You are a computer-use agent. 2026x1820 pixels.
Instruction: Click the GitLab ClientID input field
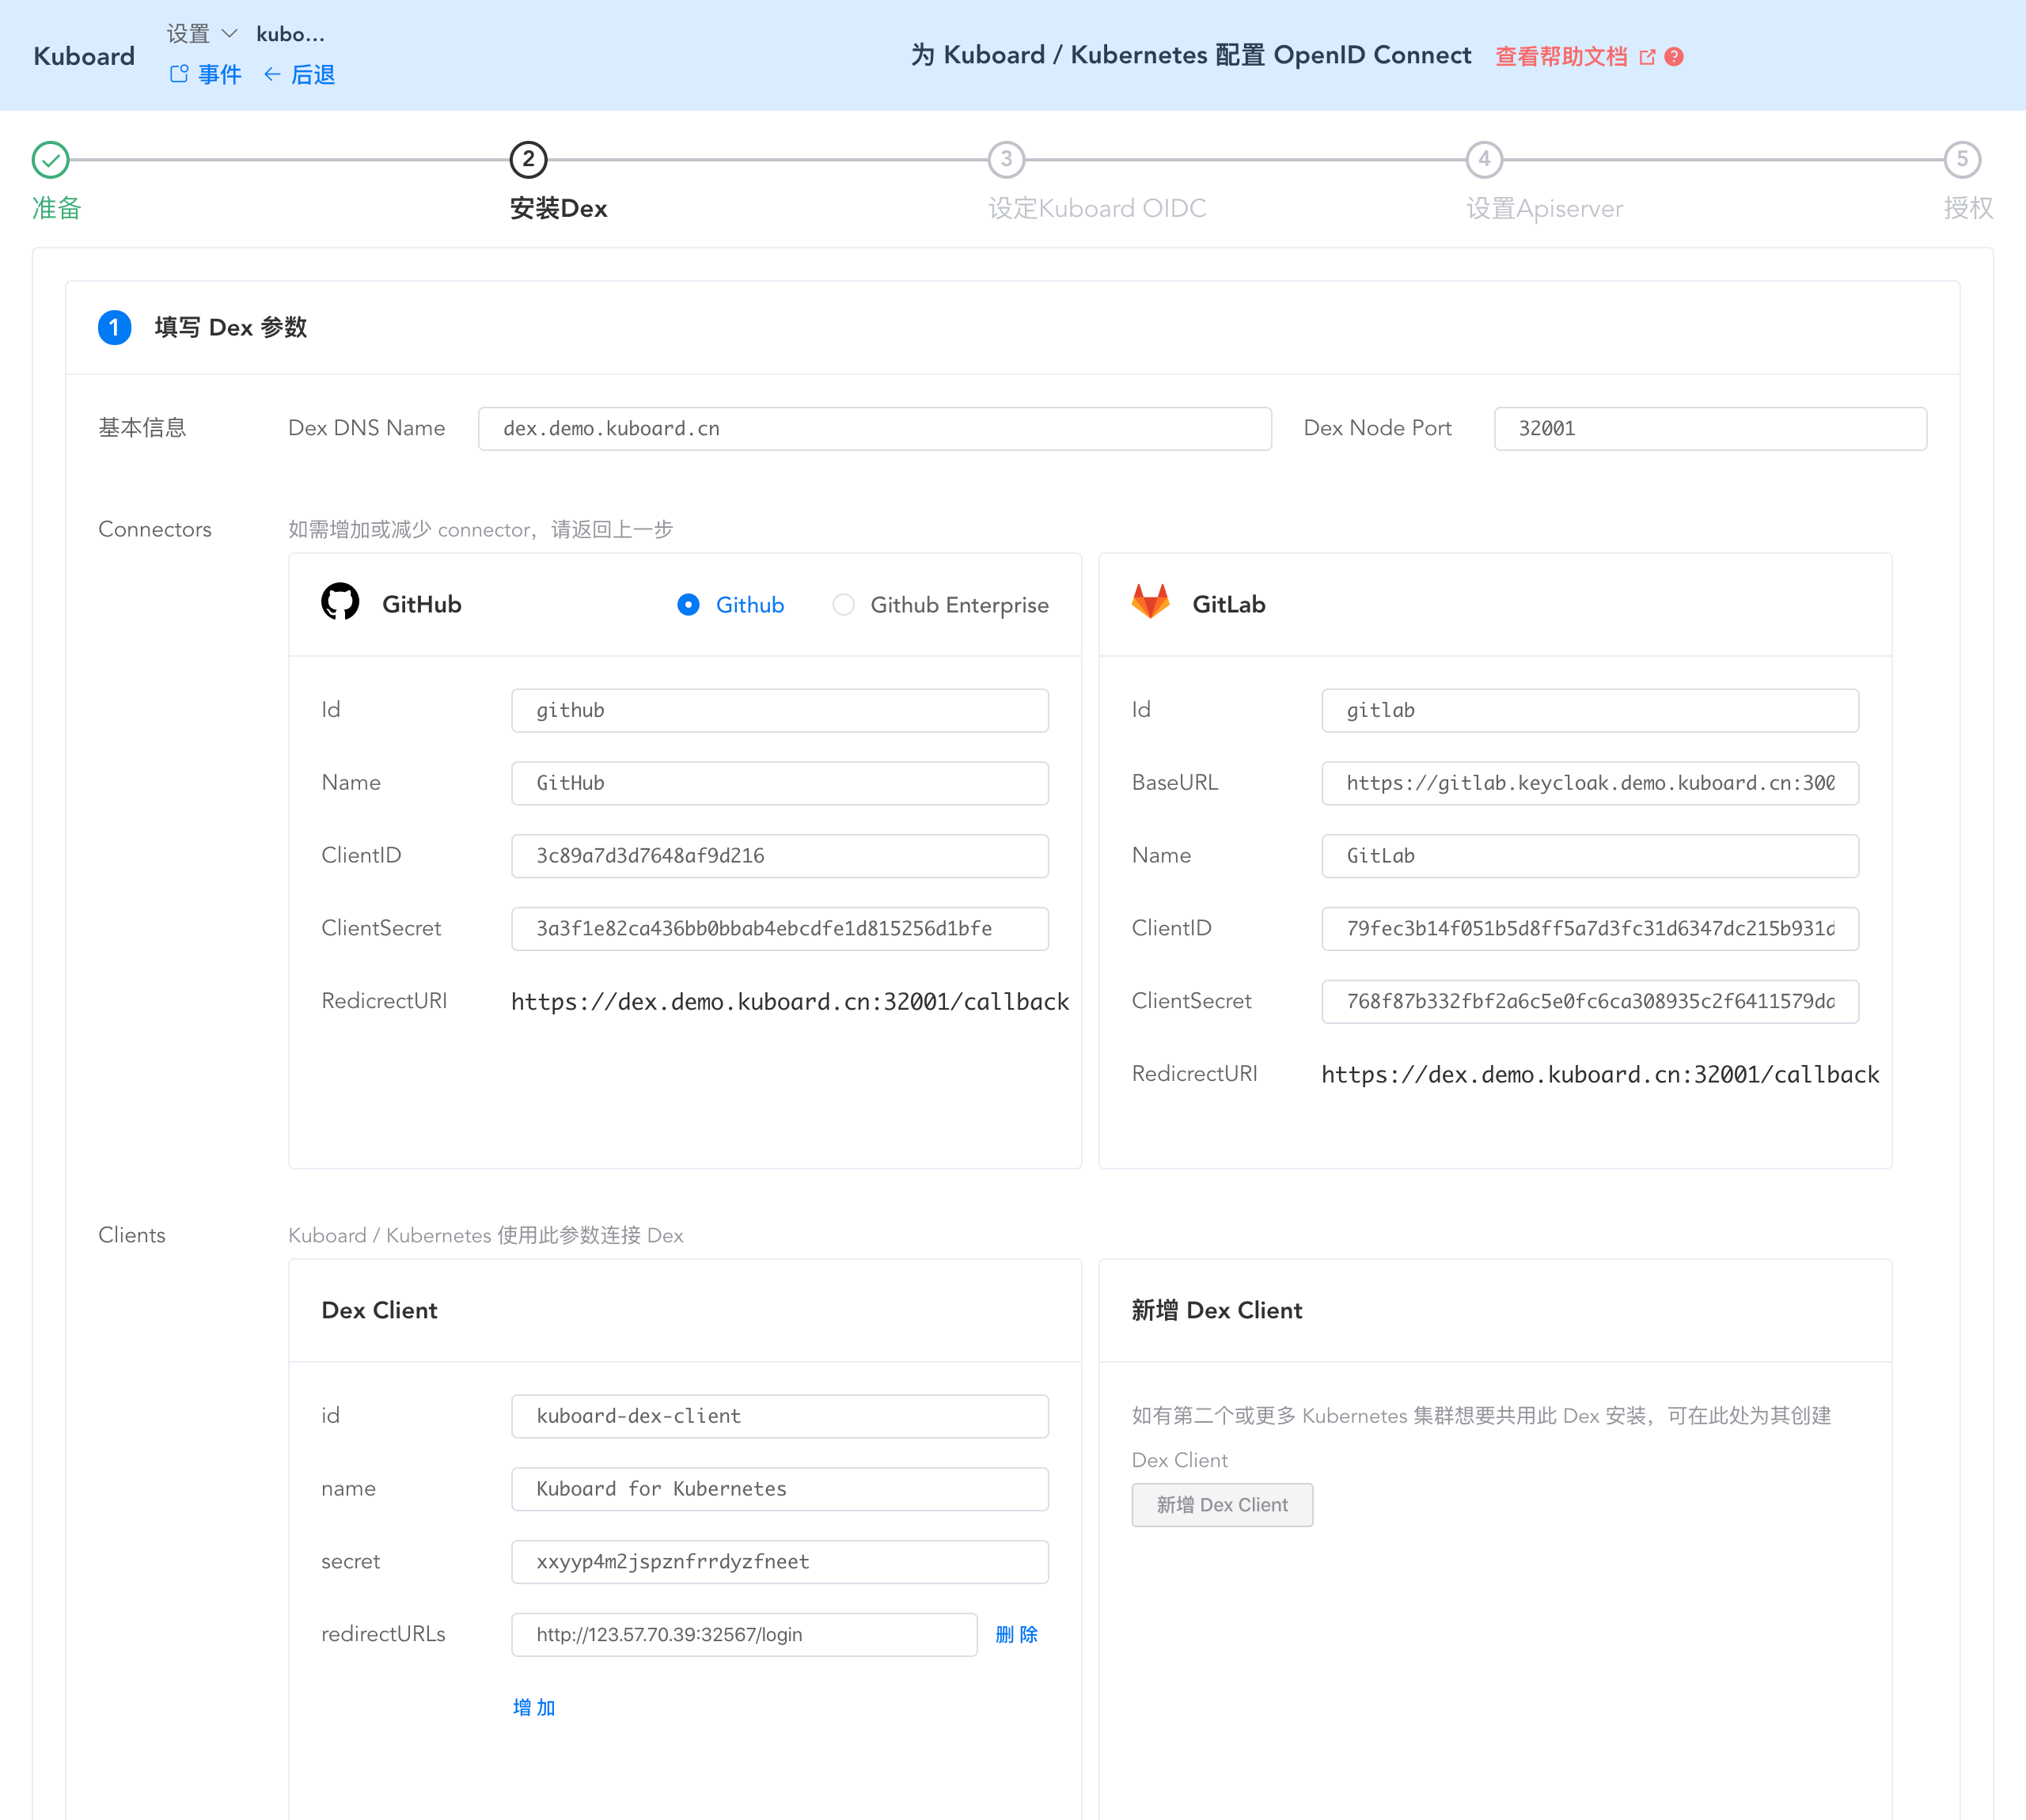tap(1590, 929)
